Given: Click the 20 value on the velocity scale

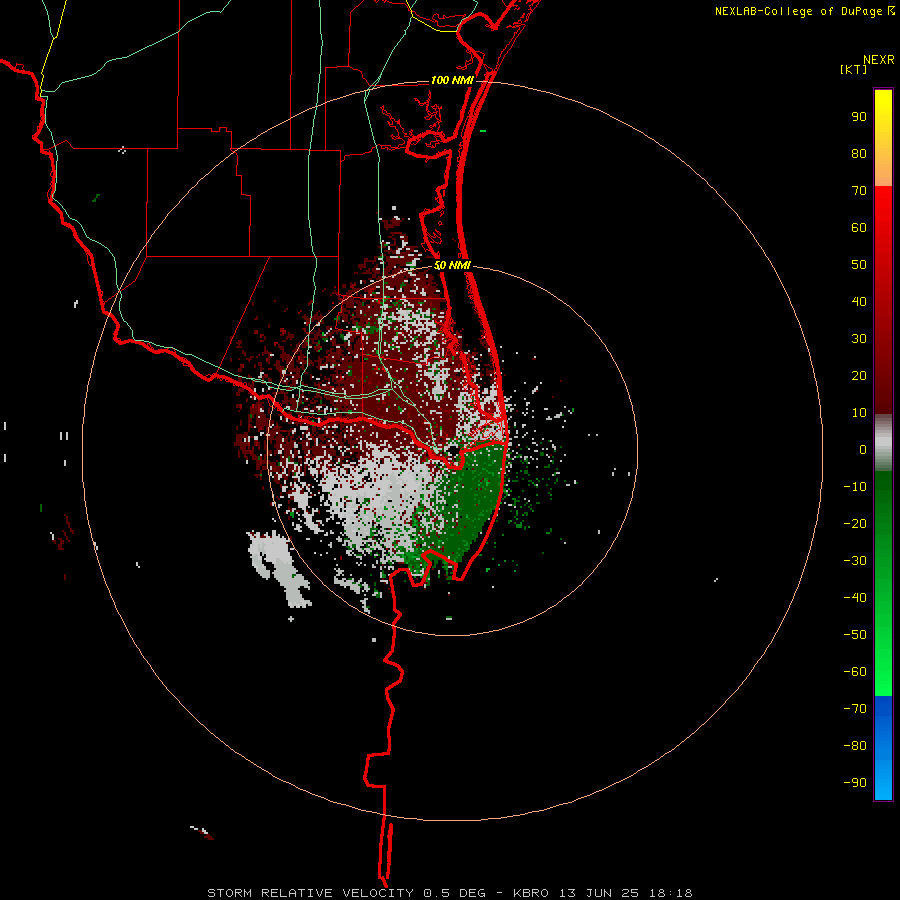Looking at the screenshot, I should click(859, 376).
